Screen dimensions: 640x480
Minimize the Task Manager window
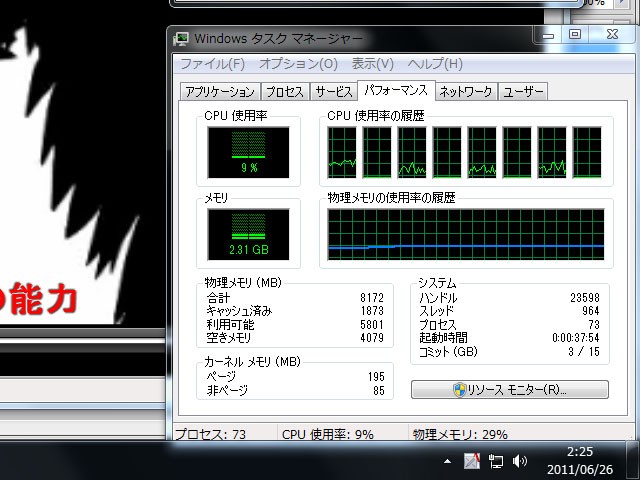[x=548, y=35]
